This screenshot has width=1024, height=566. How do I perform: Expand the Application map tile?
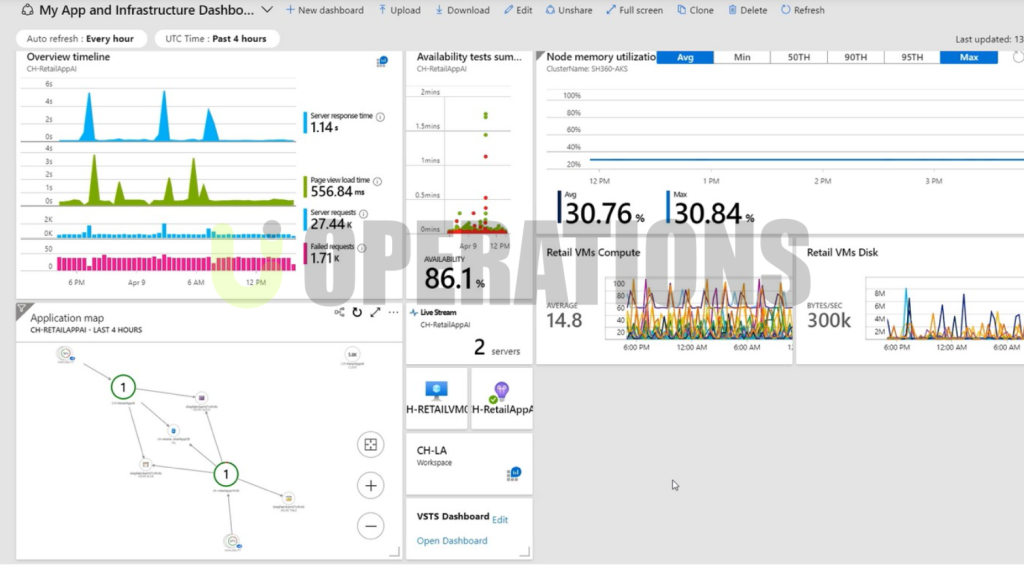click(x=376, y=313)
